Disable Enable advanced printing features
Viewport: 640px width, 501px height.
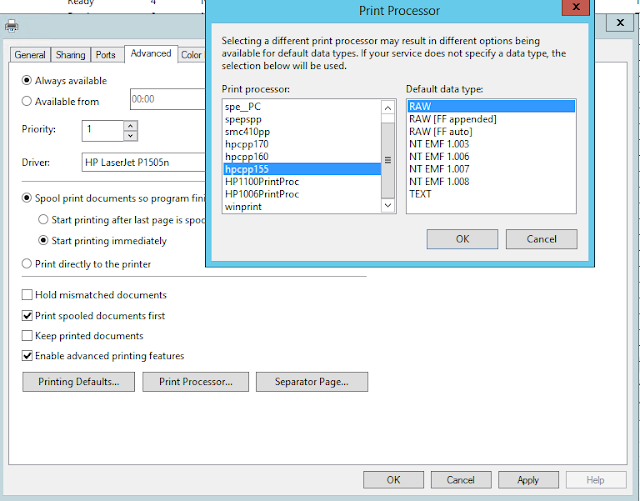click(27, 356)
